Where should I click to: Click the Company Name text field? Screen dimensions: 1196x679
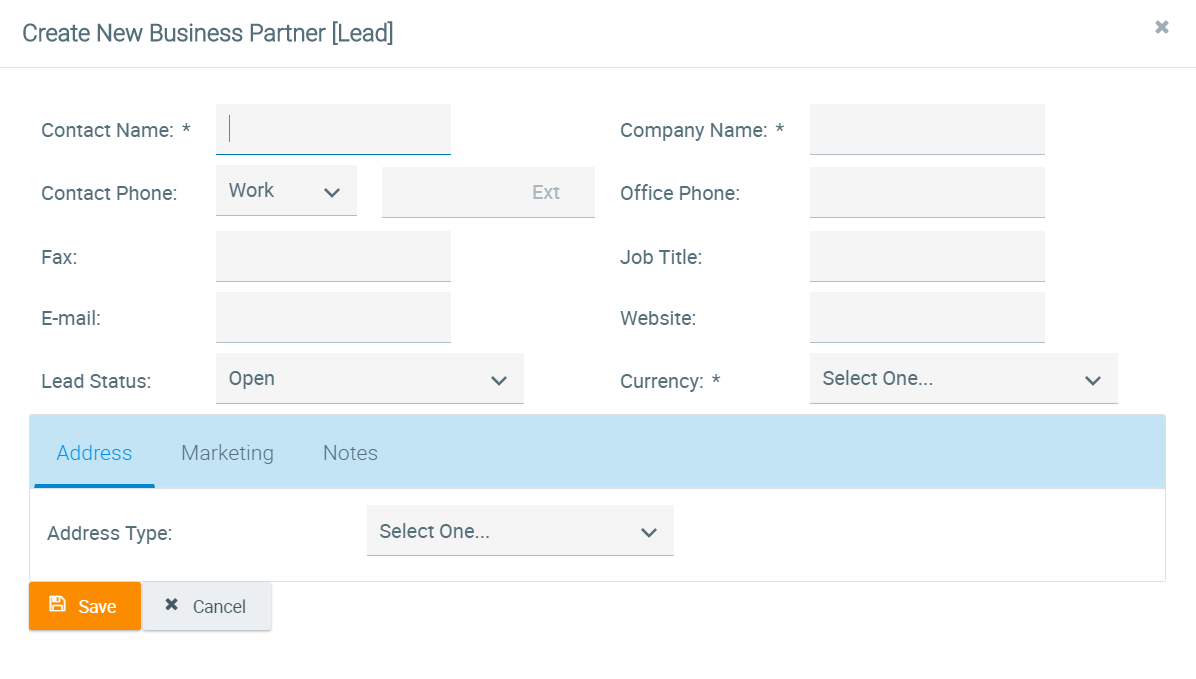click(x=927, y=130)
